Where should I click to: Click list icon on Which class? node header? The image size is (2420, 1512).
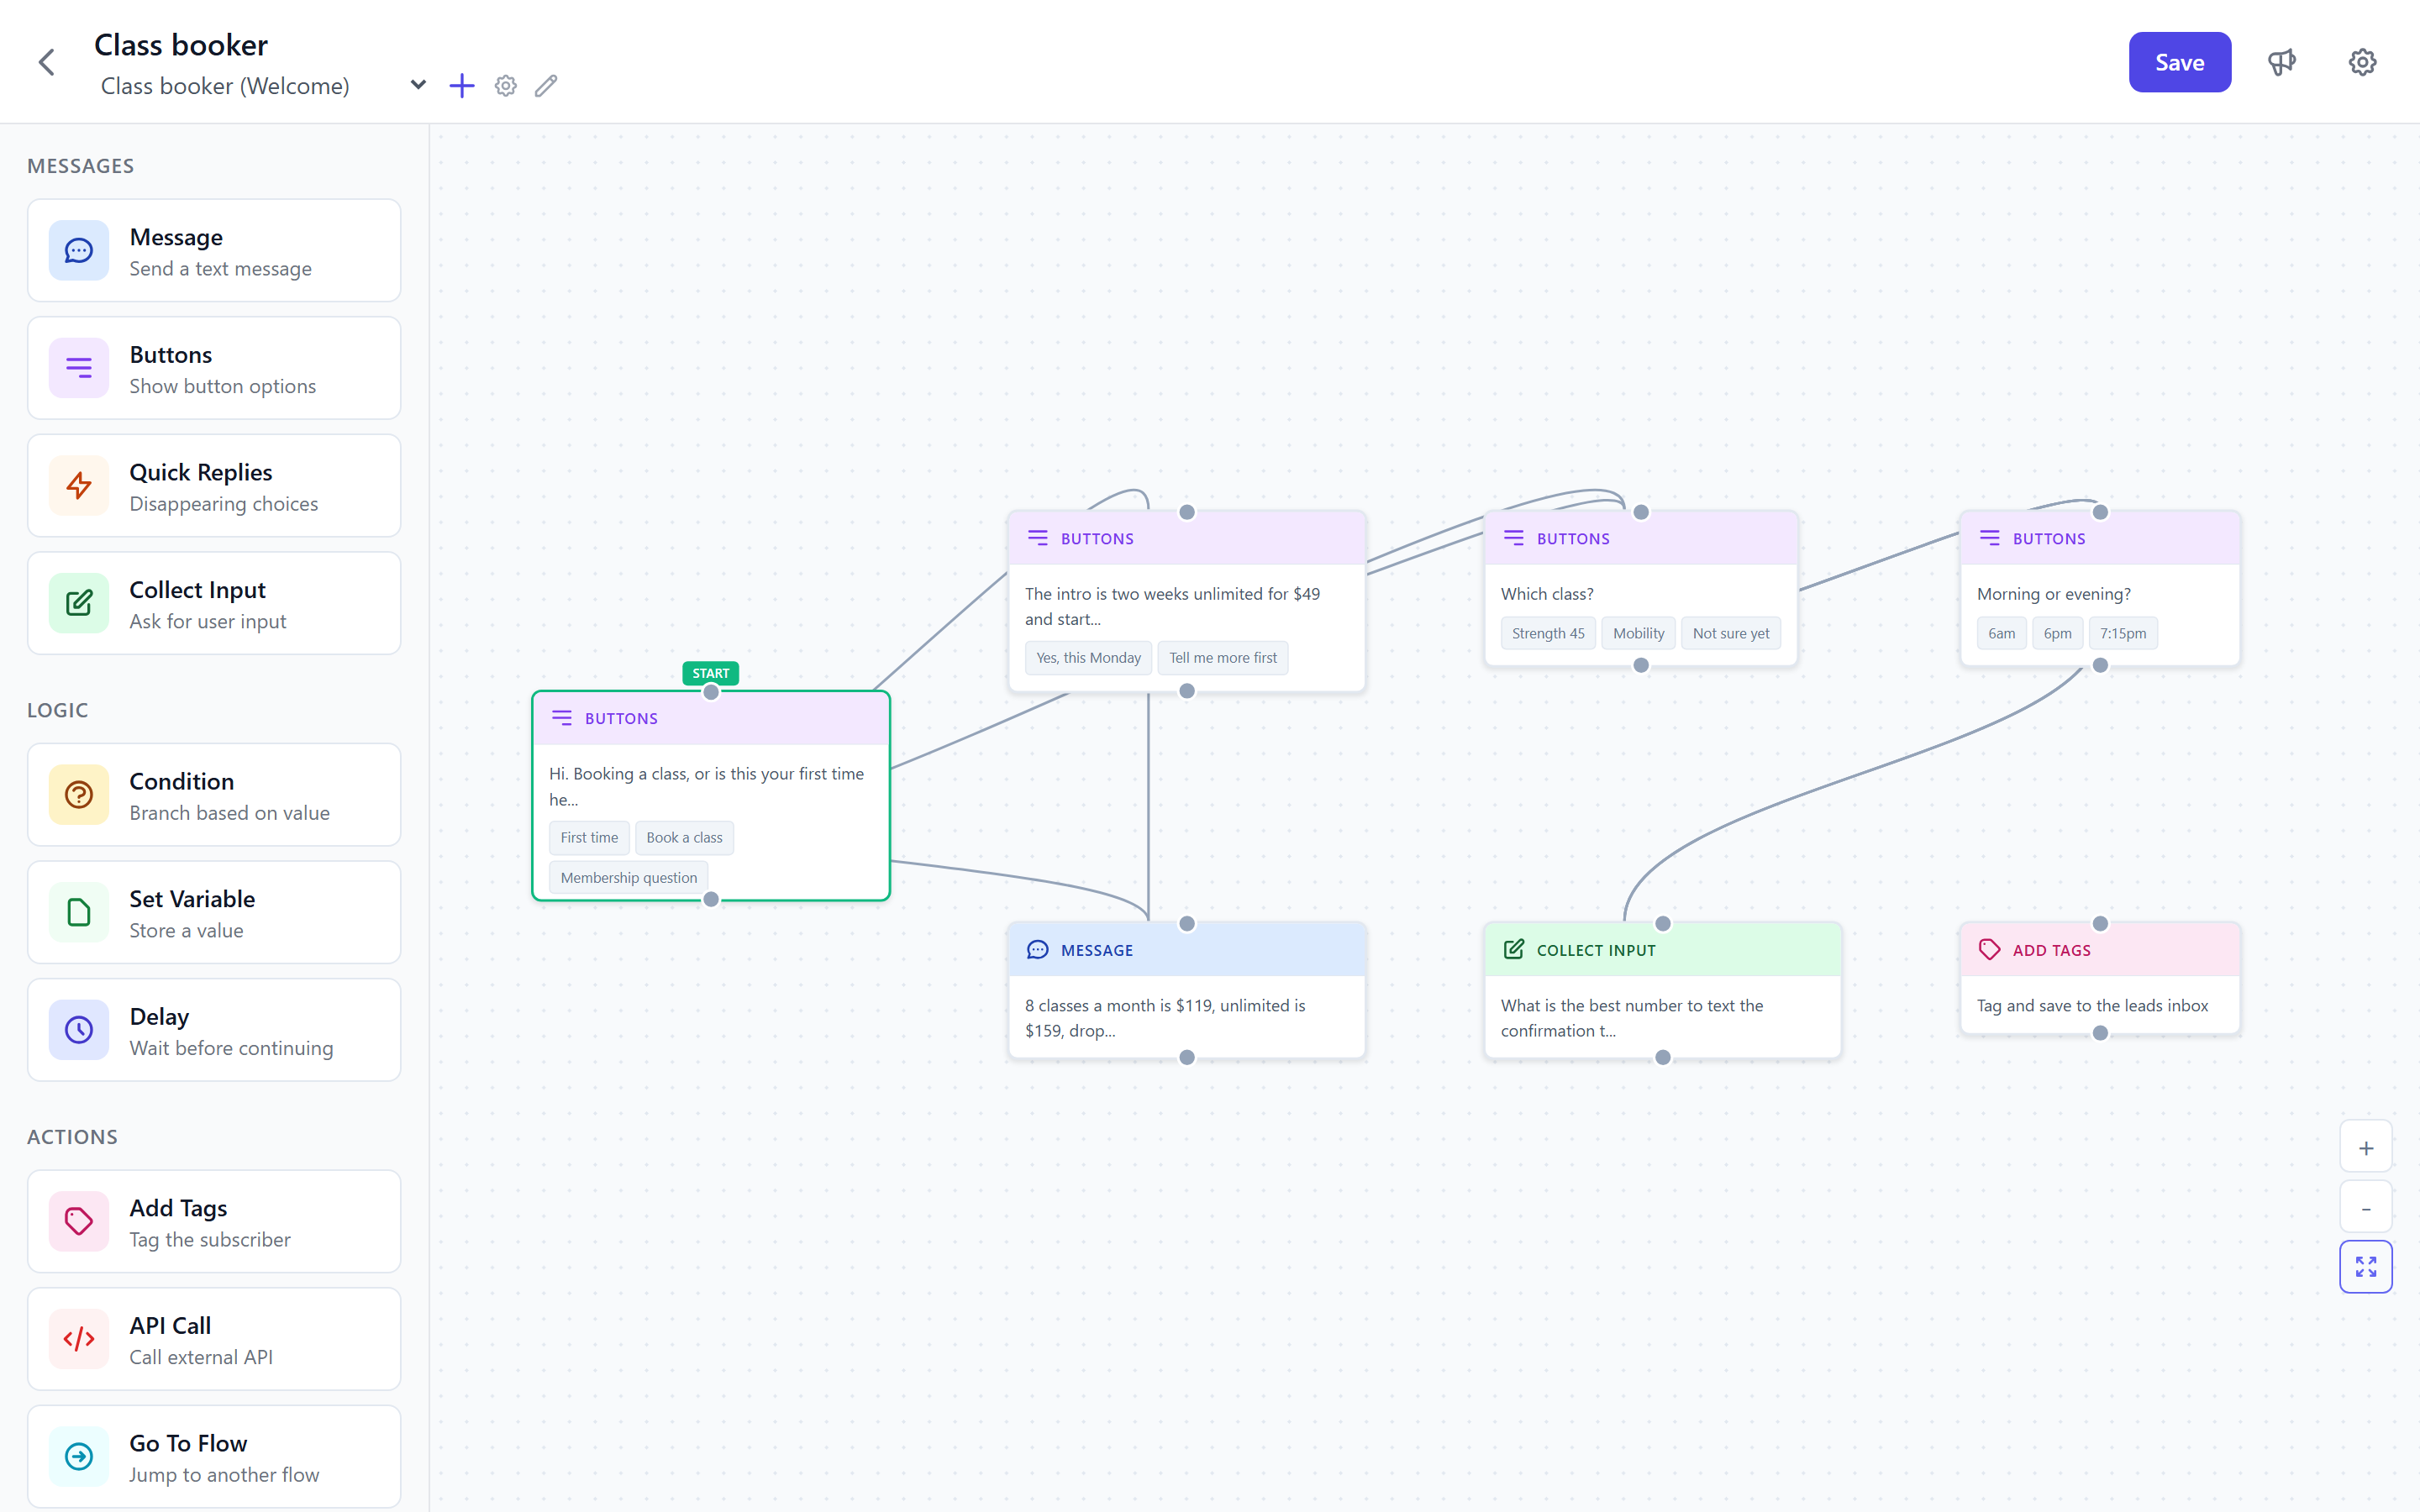pyautogui.click(x=1514, y=538)
